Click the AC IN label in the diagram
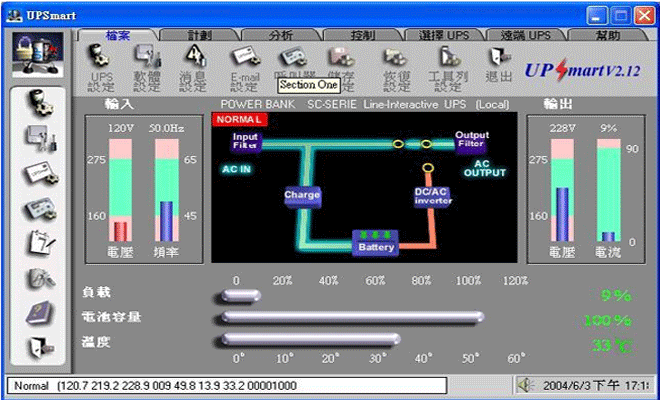 coord(236,169)
